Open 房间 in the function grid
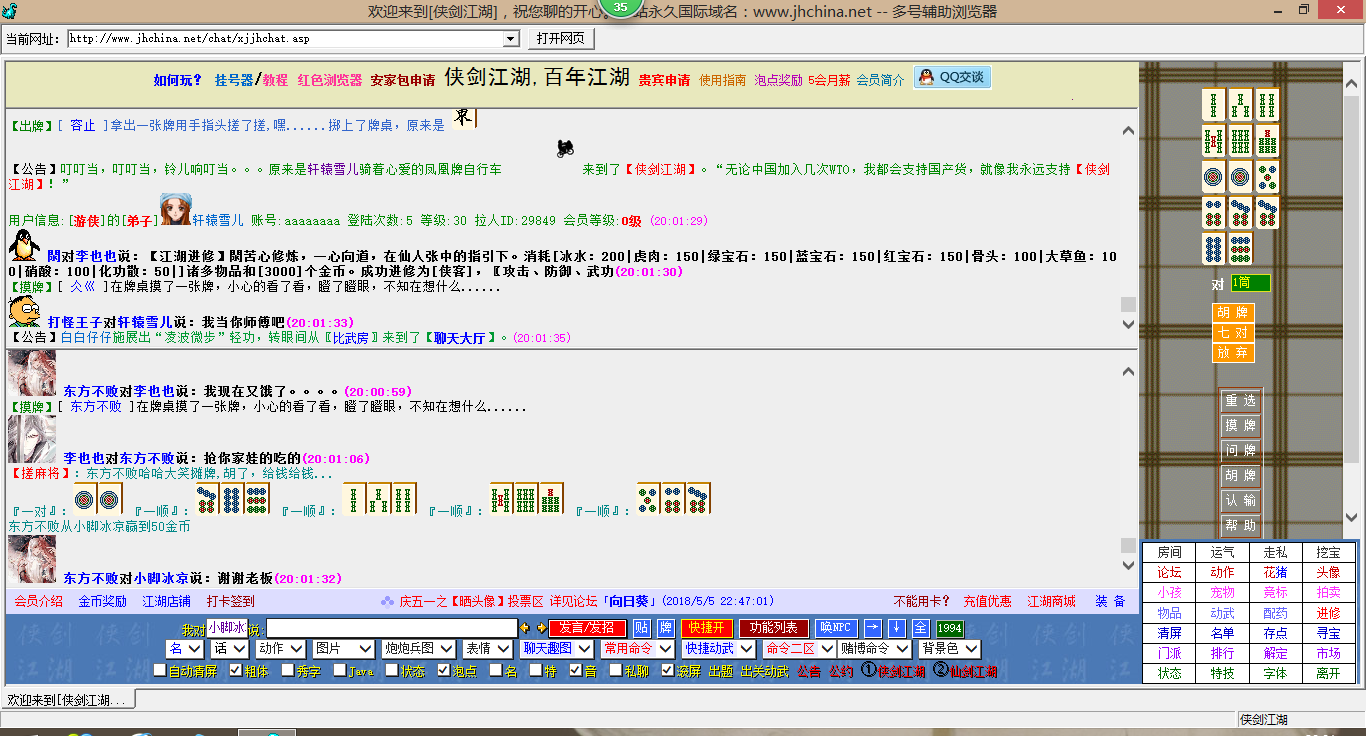1366x736 pixels. (x=1169, y=552)
